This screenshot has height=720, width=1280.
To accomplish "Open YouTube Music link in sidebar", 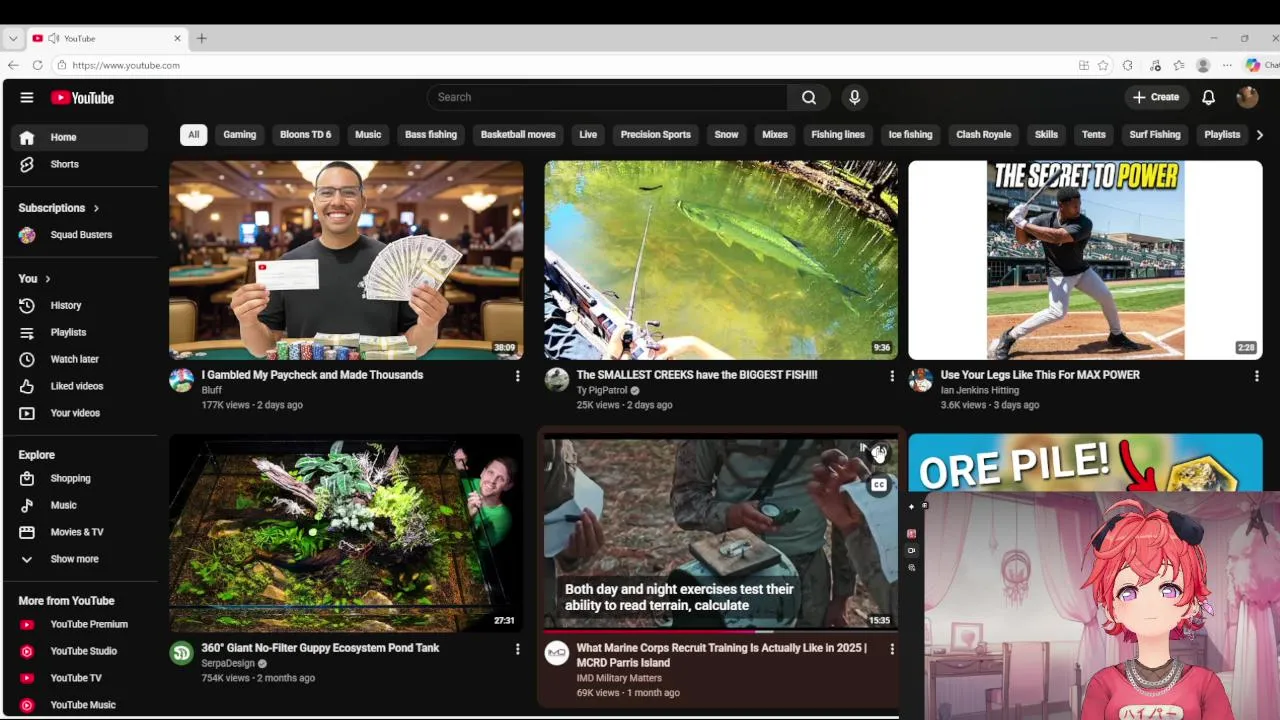I will 80,705.
